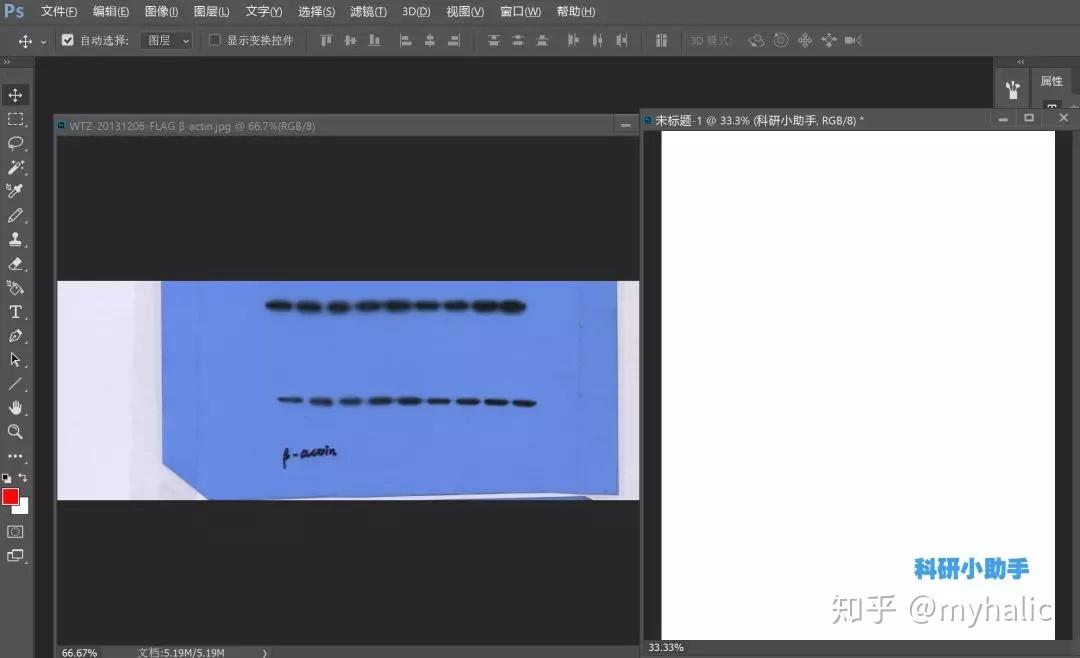Select the Rectangular Marquee tool

coord(15,120)
